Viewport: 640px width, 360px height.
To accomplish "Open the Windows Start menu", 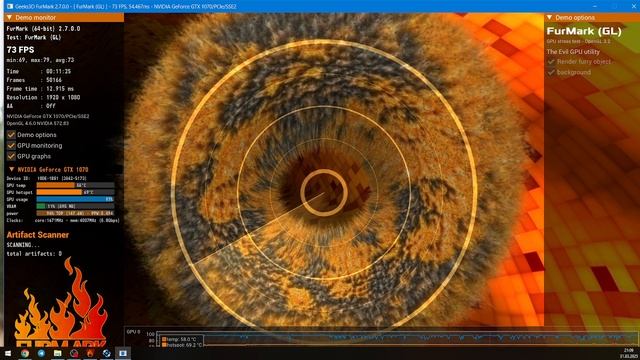I will coord(8,353).
